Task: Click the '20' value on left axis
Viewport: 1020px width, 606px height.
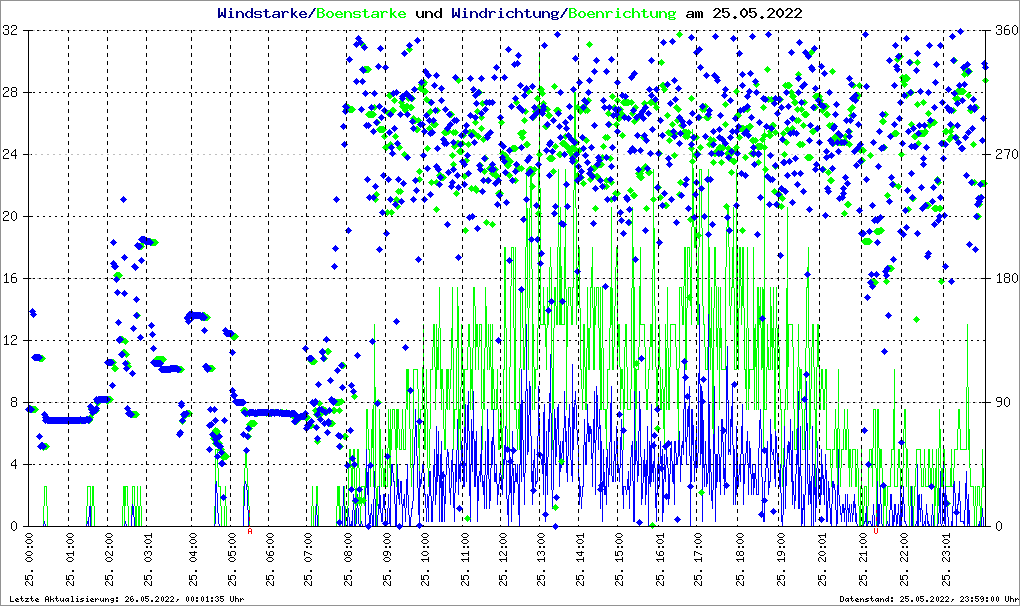Action: [12, 217]
